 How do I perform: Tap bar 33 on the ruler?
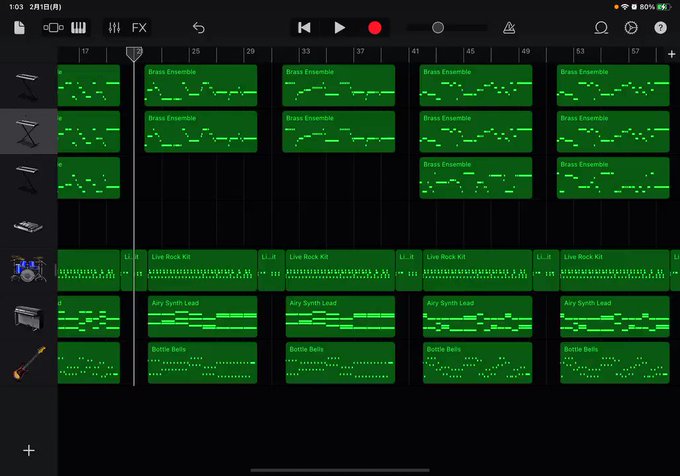pyautogui.click(x=306, y=51)
